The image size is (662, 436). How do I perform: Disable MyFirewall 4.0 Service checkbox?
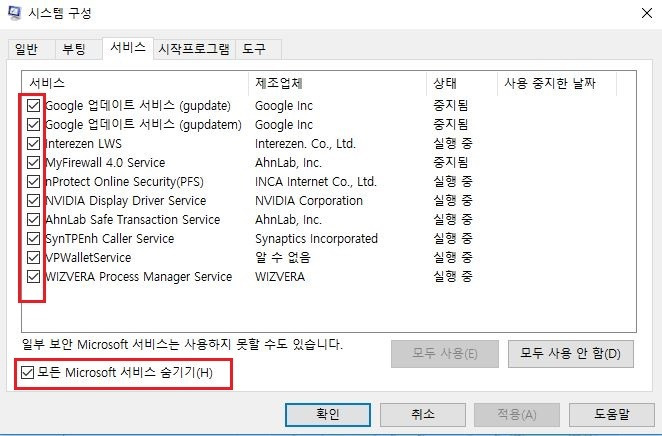click(33, 162)
